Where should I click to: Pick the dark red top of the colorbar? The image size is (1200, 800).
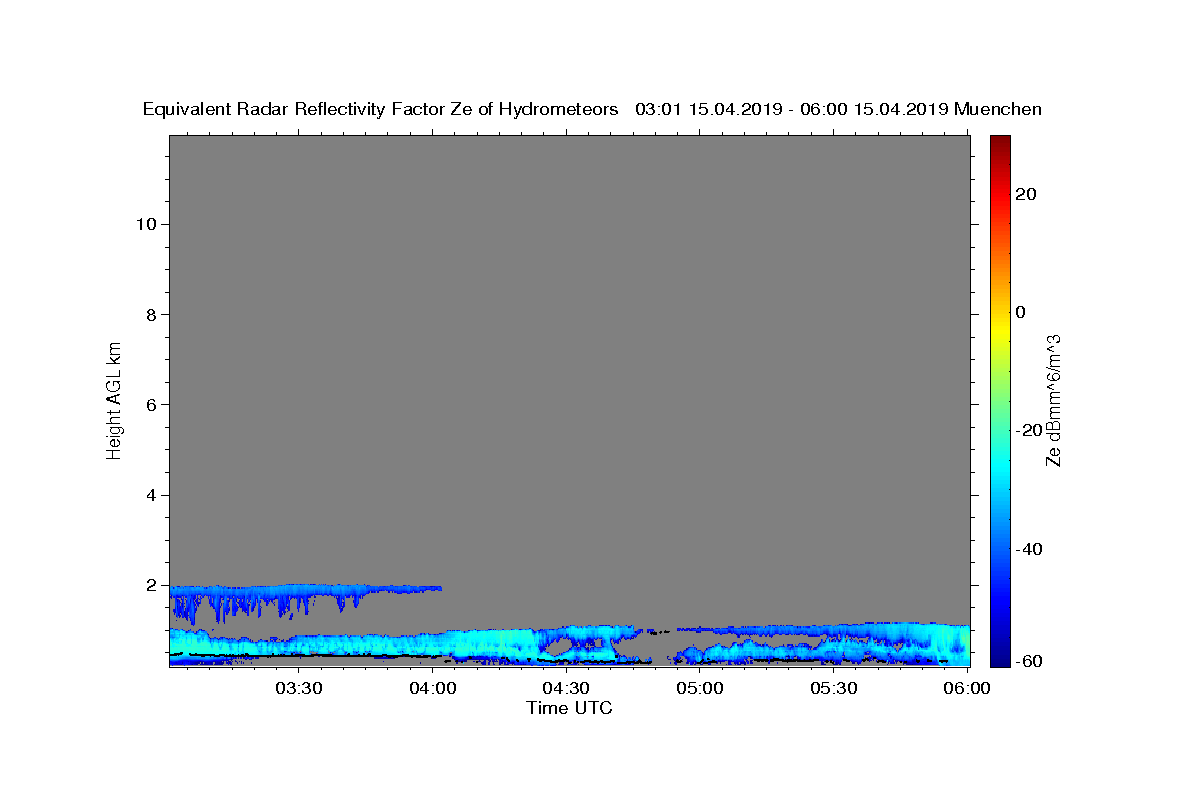click(x=1000, y=142)
